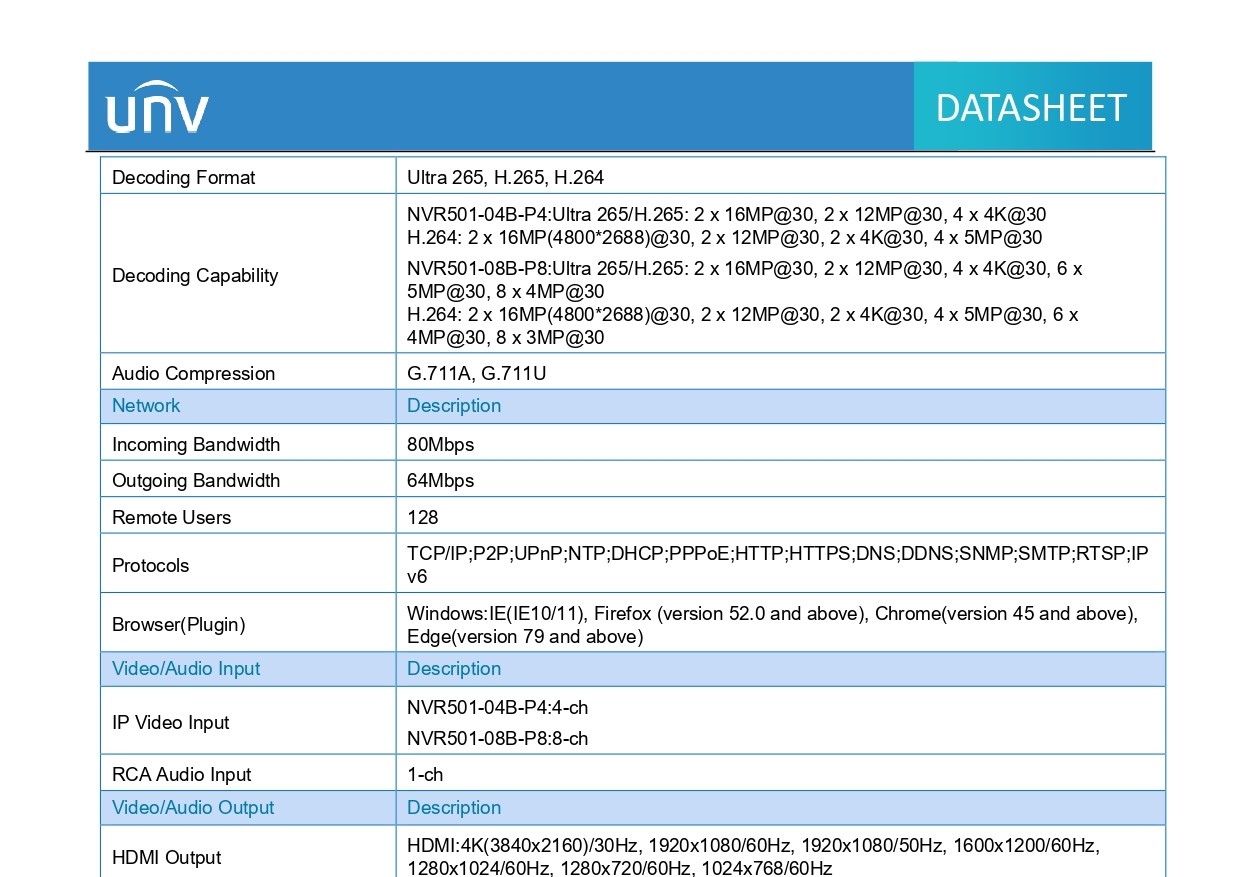The height and width of the screenshot is (877, 1241).
Task: Select the "Protocols" row label
Action: tap(150, 566)
